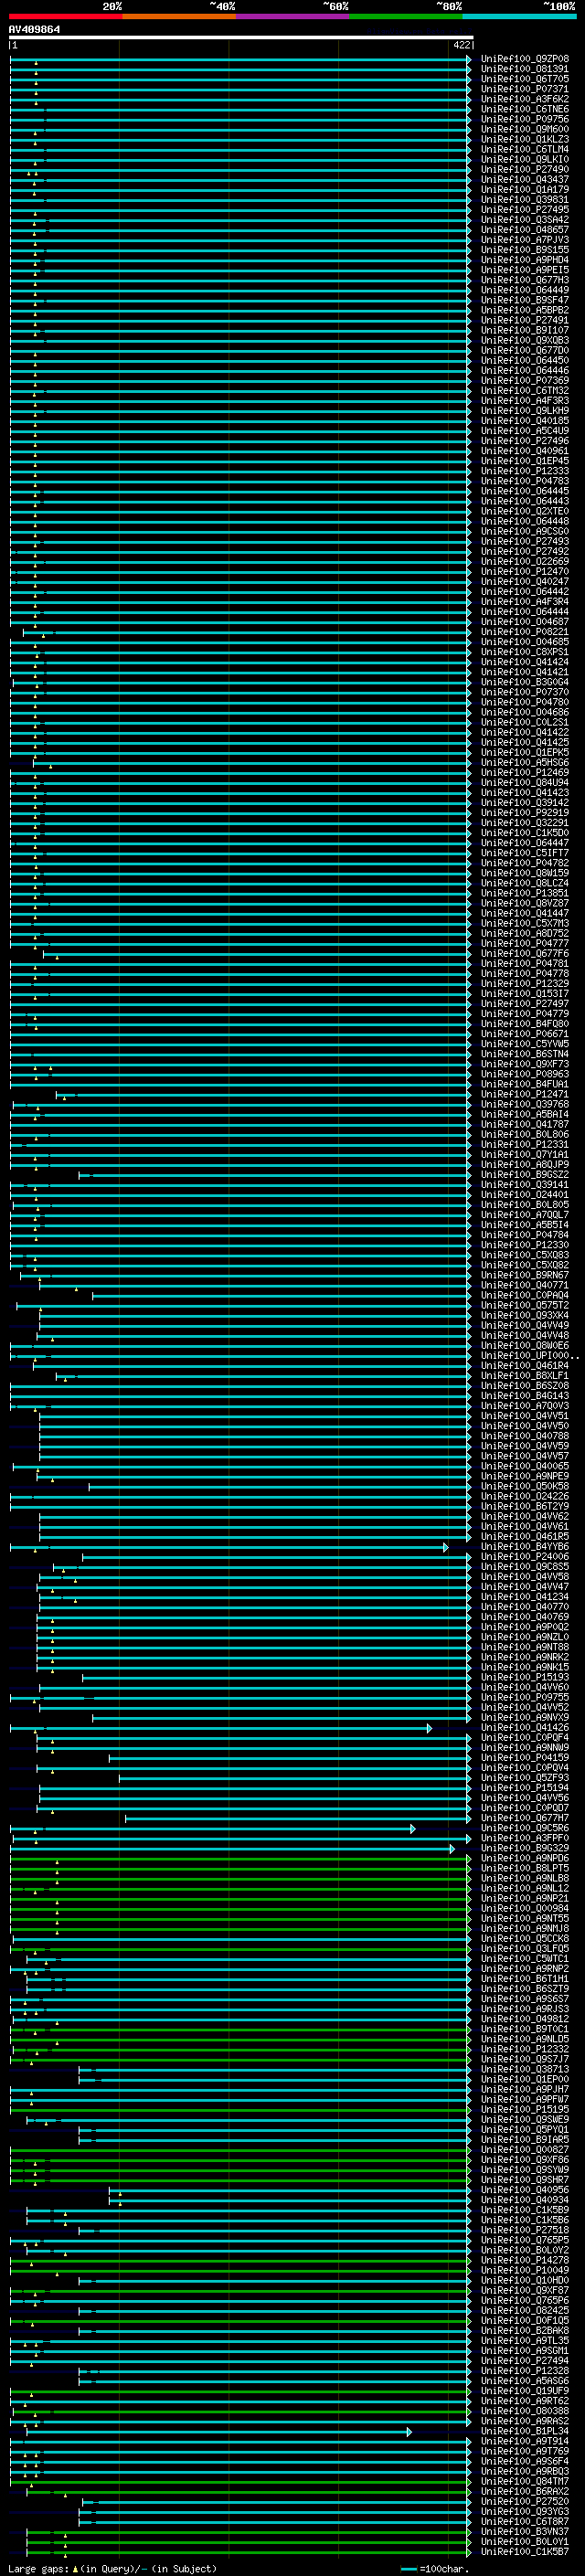Click the purple ~60% identity legend segment
Image resolution: width=585 pixels, height=2576 pixels.
pos(293,16)
